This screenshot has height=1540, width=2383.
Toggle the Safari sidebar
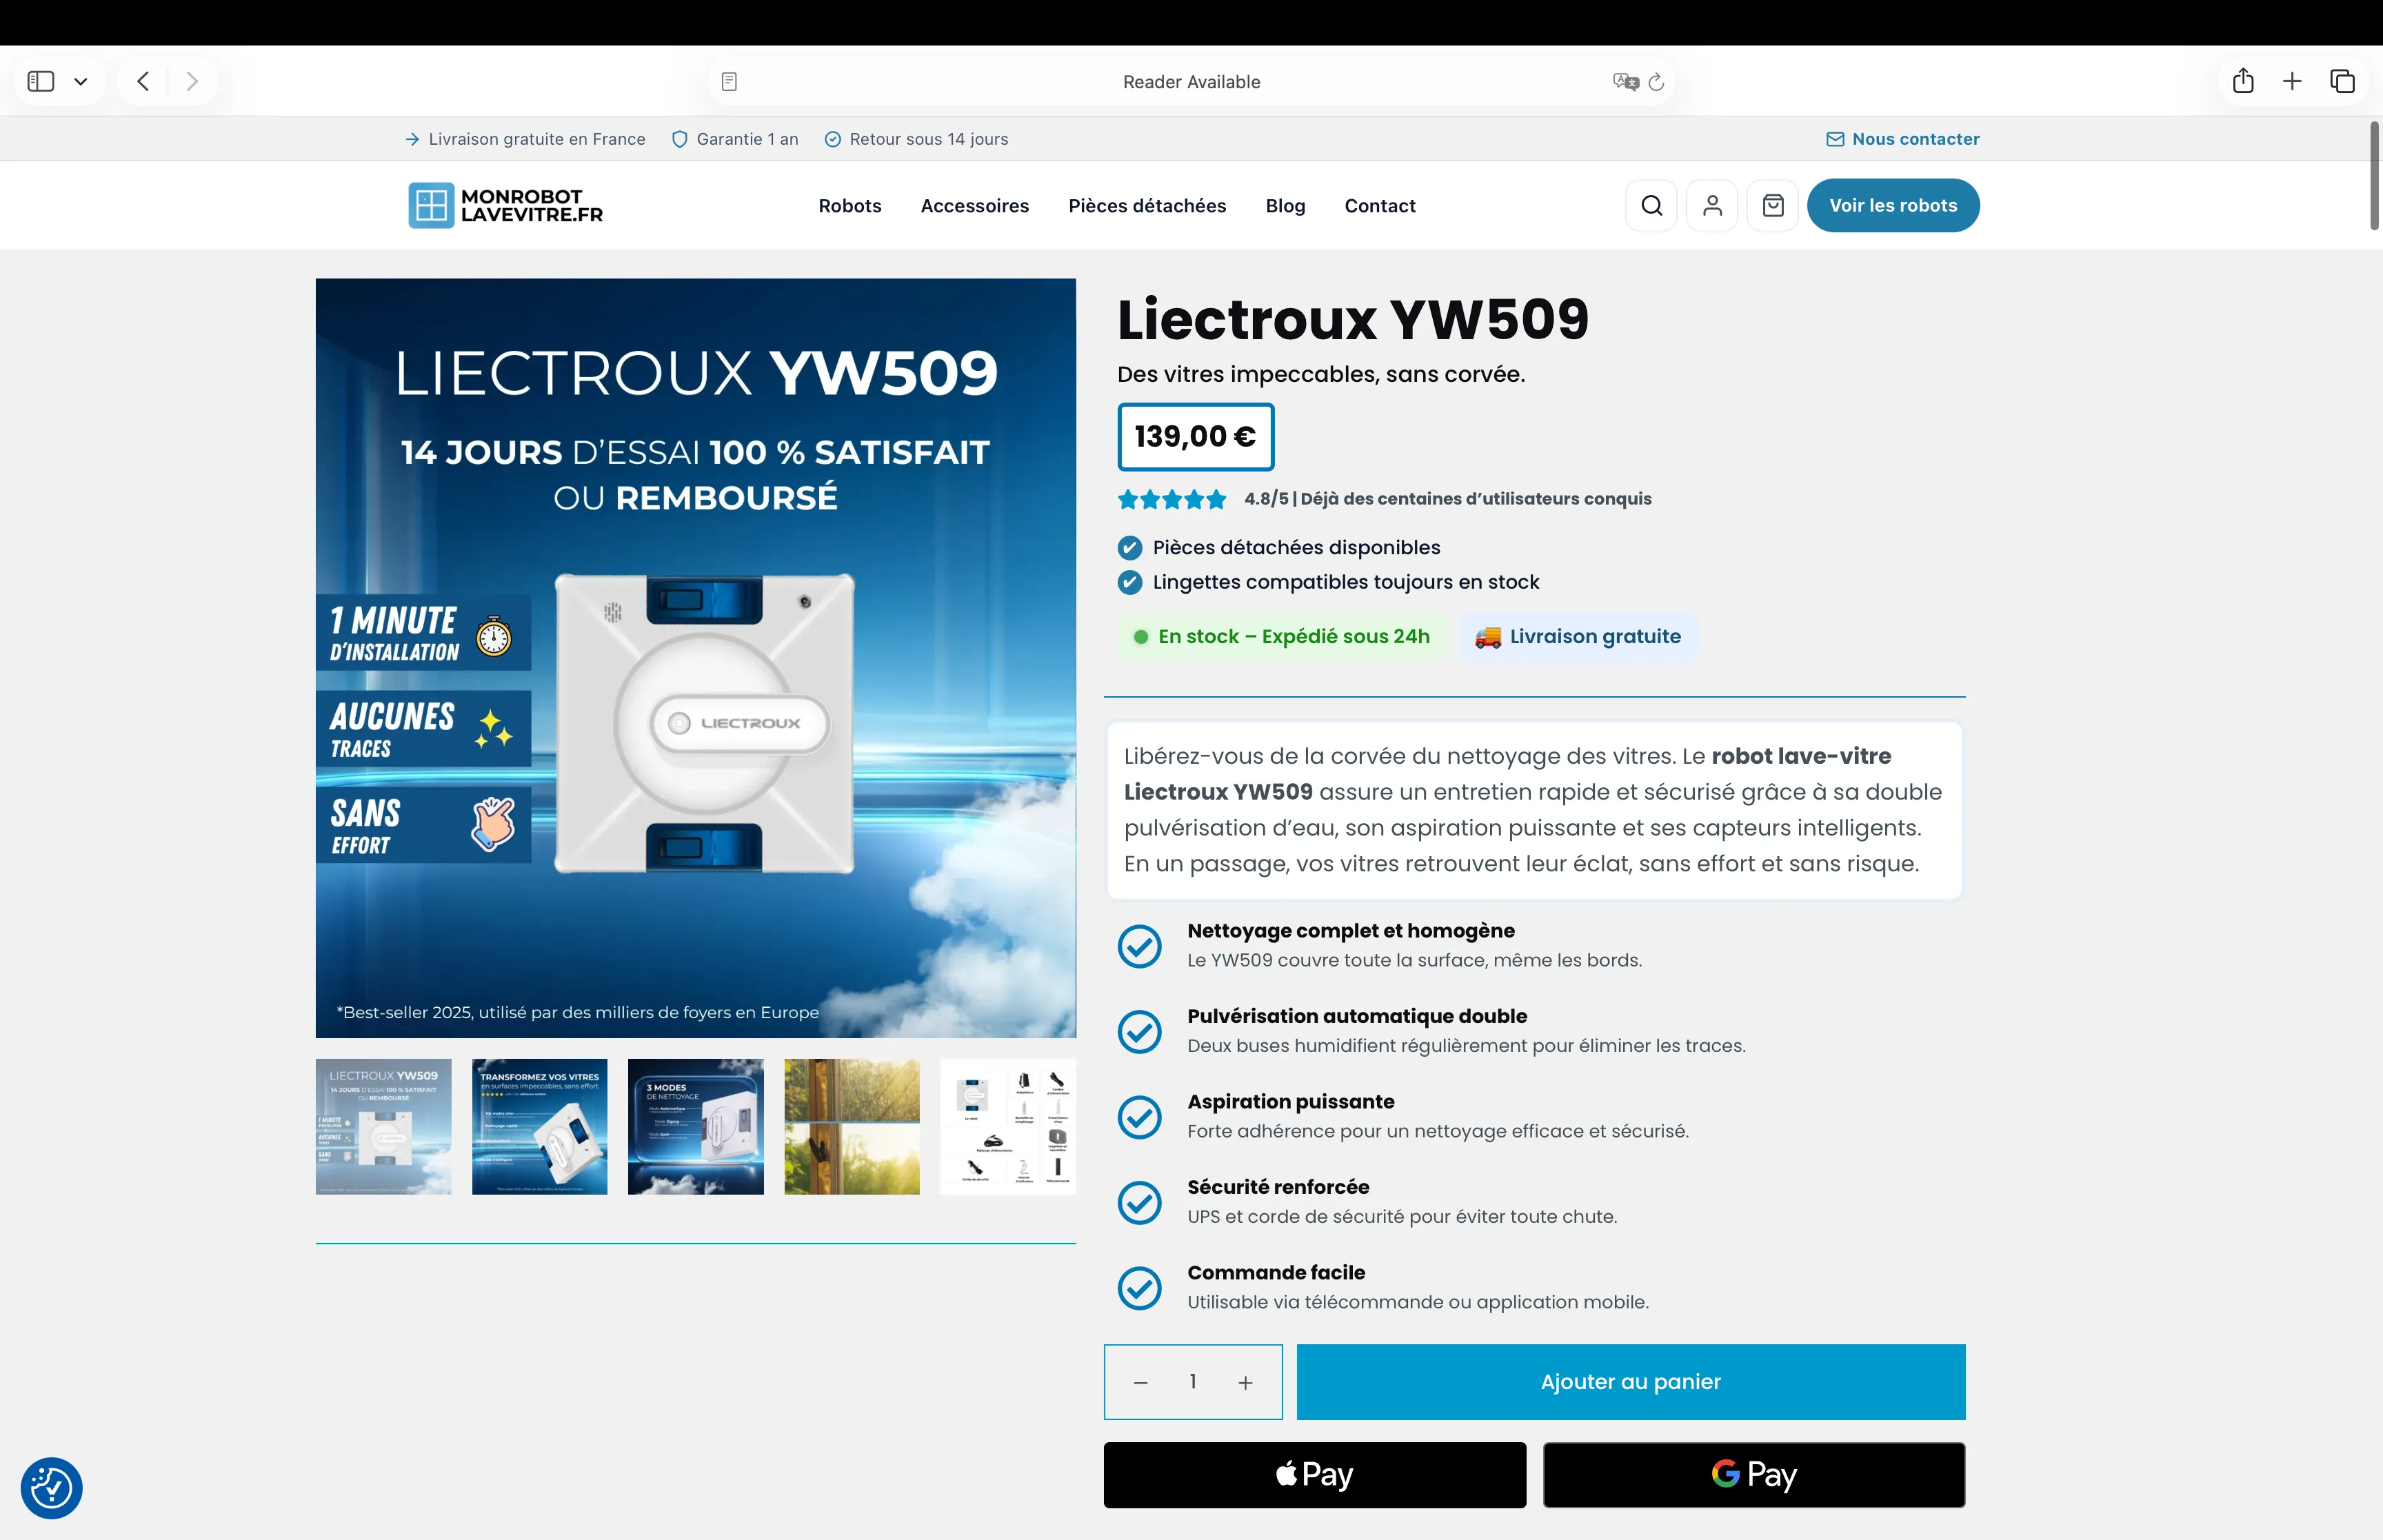[41, 81]
